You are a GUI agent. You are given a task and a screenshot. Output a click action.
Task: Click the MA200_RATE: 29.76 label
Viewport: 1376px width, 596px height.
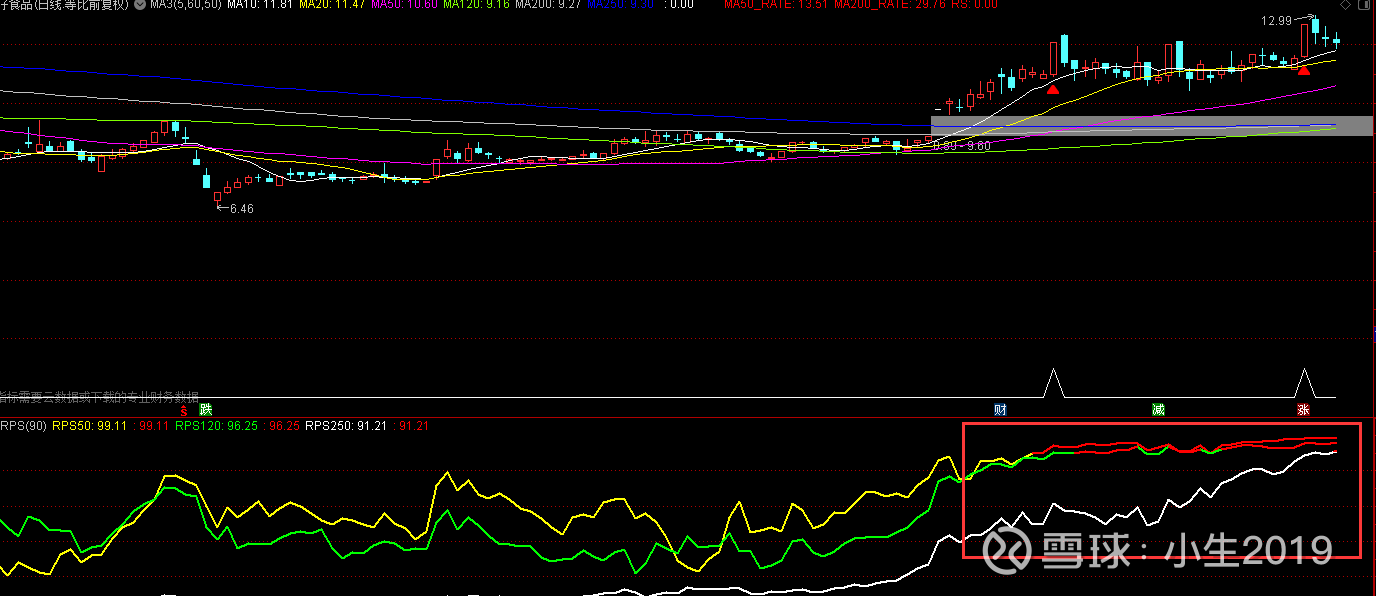click(890, 5)
